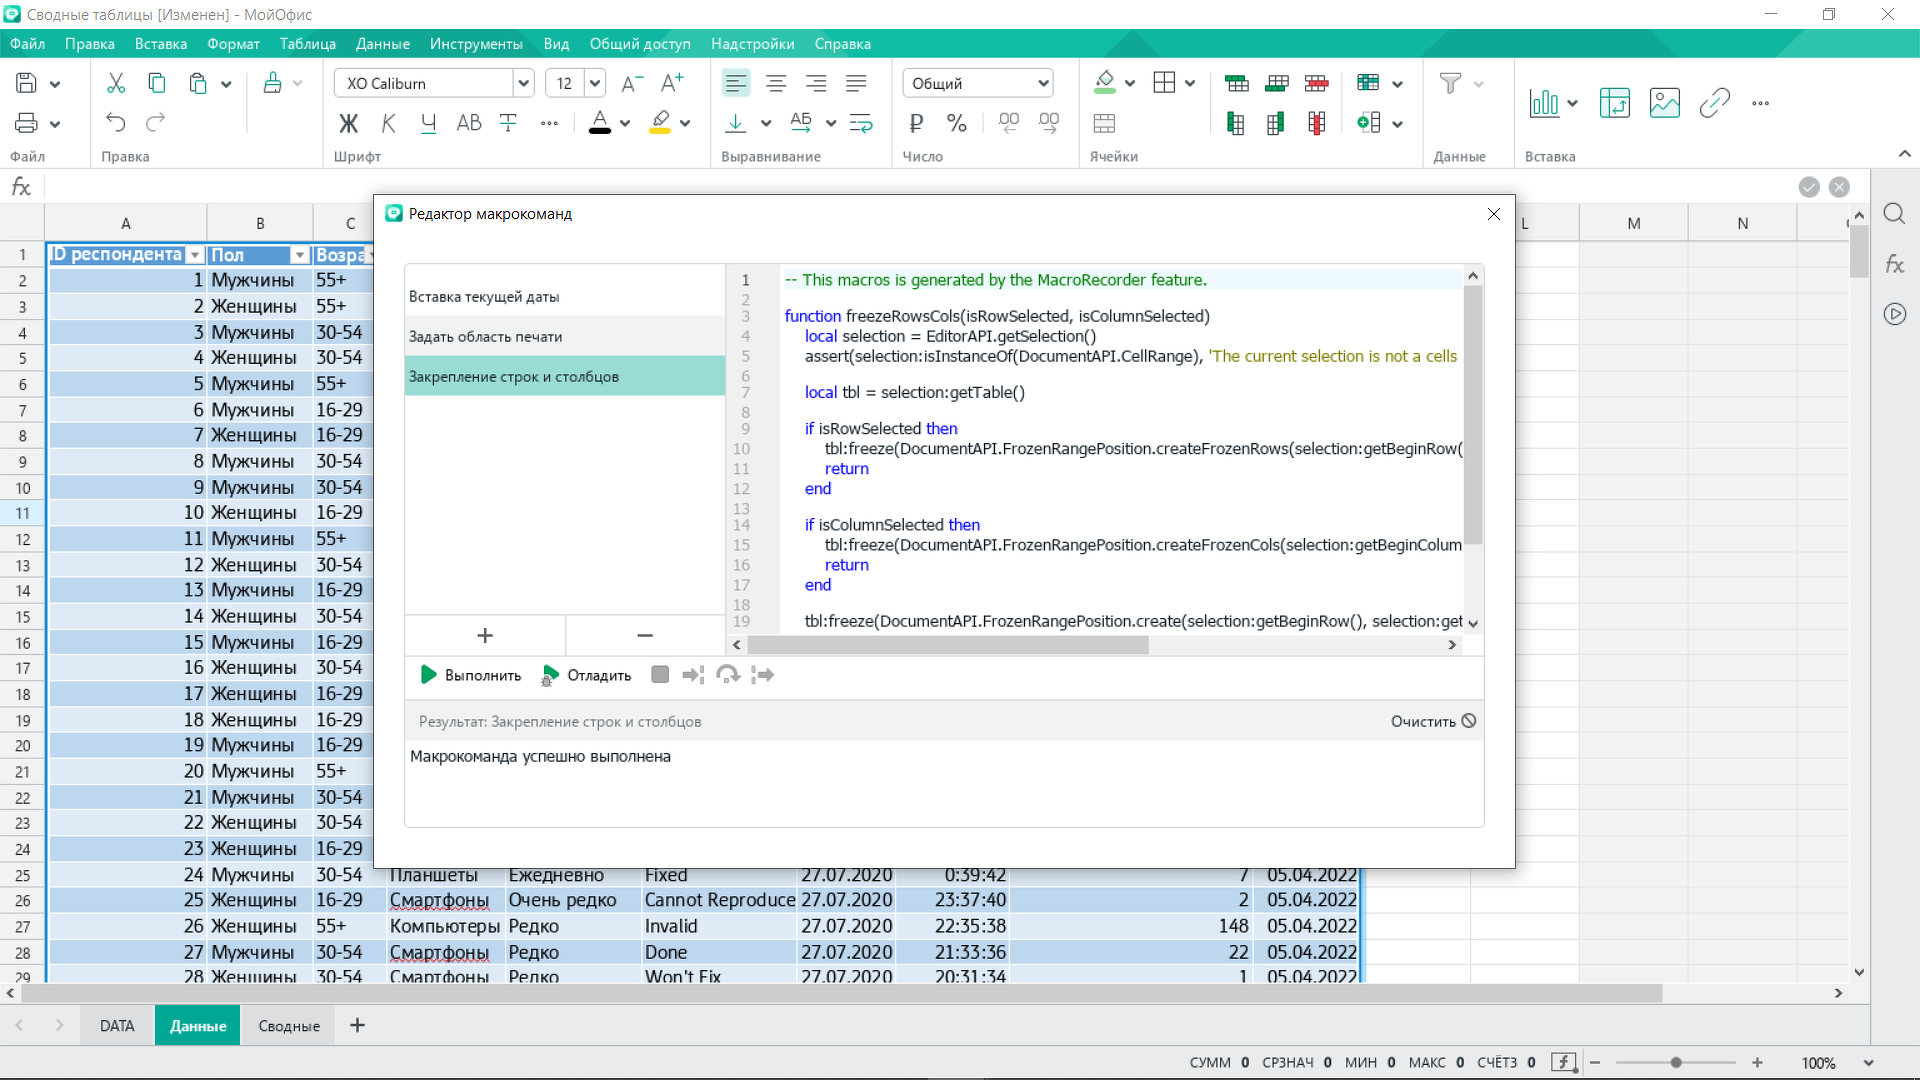The image size is (1920, 1080).
Task: Click the insert chart icon
Action: [x=1544, y=103]
